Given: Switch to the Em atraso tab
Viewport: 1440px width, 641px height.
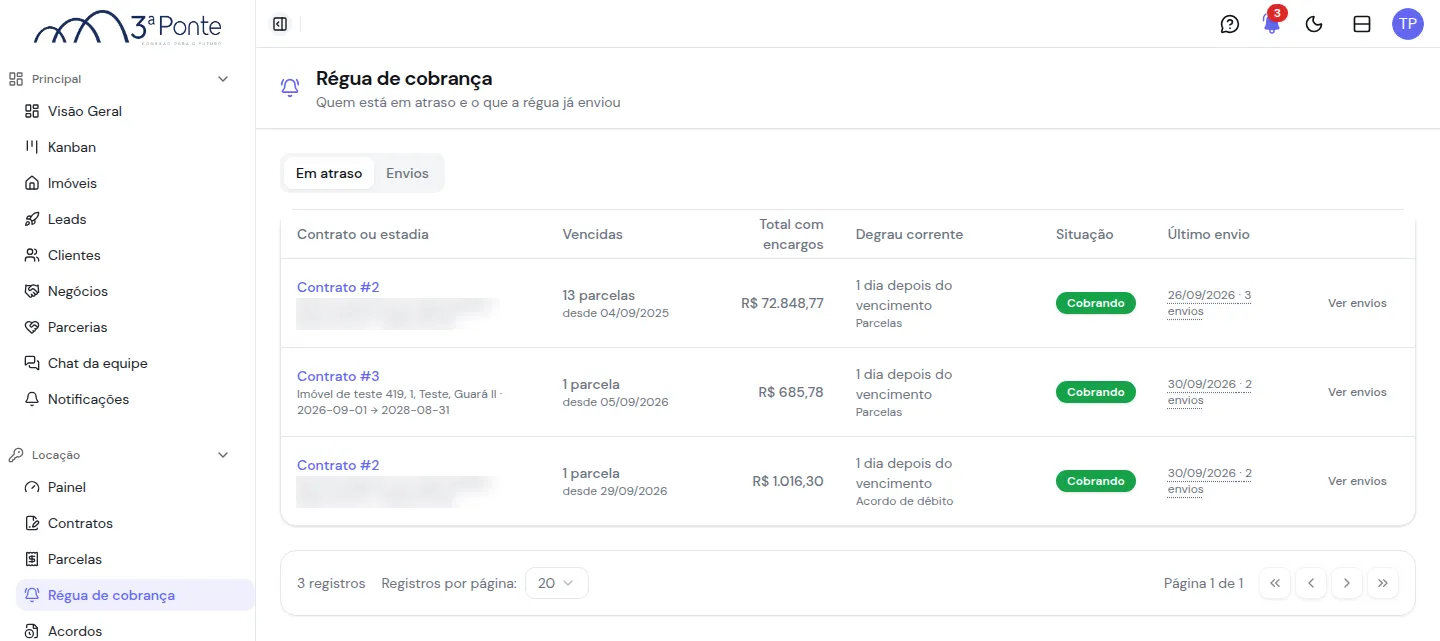Looking at the screenshot, I should (x=329, y=173).
